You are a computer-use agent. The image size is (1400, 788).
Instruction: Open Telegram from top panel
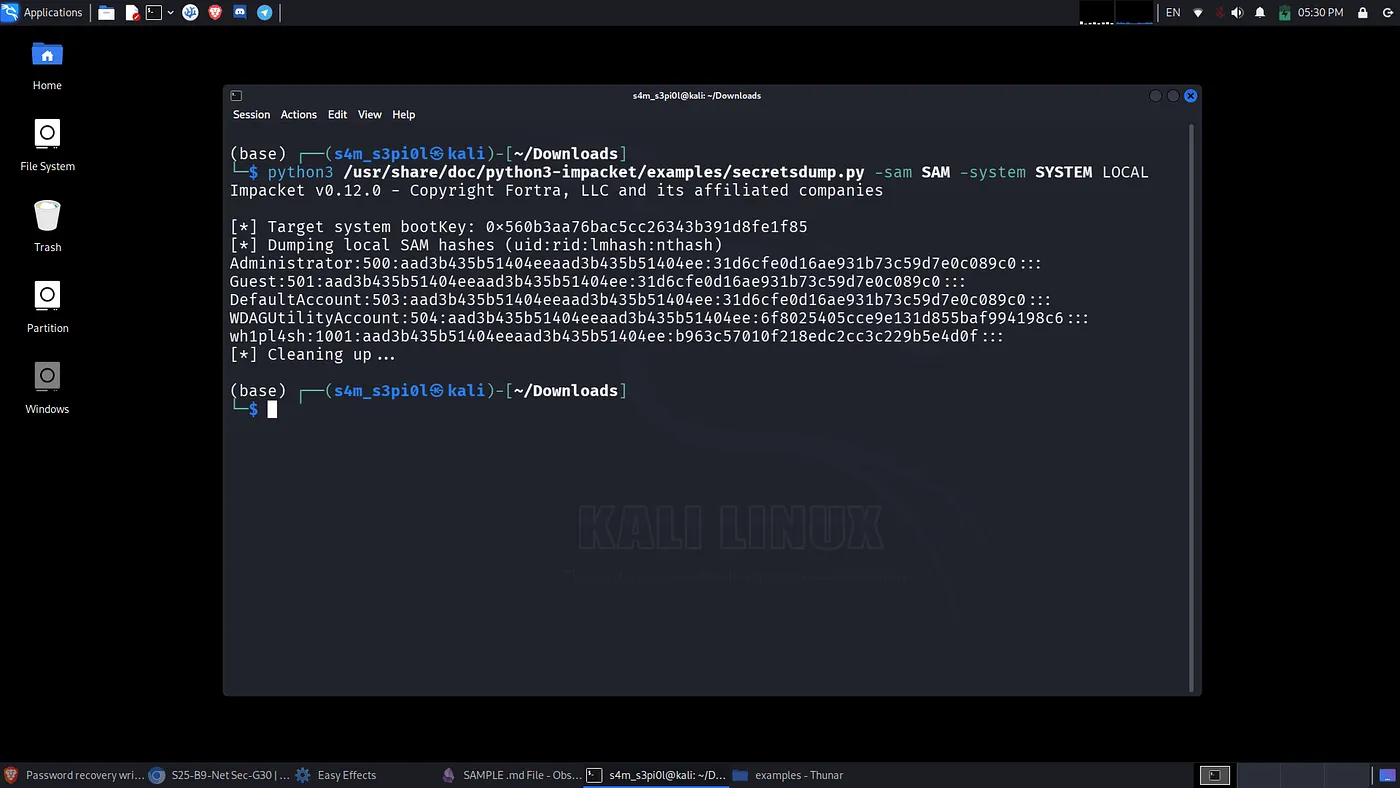pyautogui.click(x=264, y=13)
